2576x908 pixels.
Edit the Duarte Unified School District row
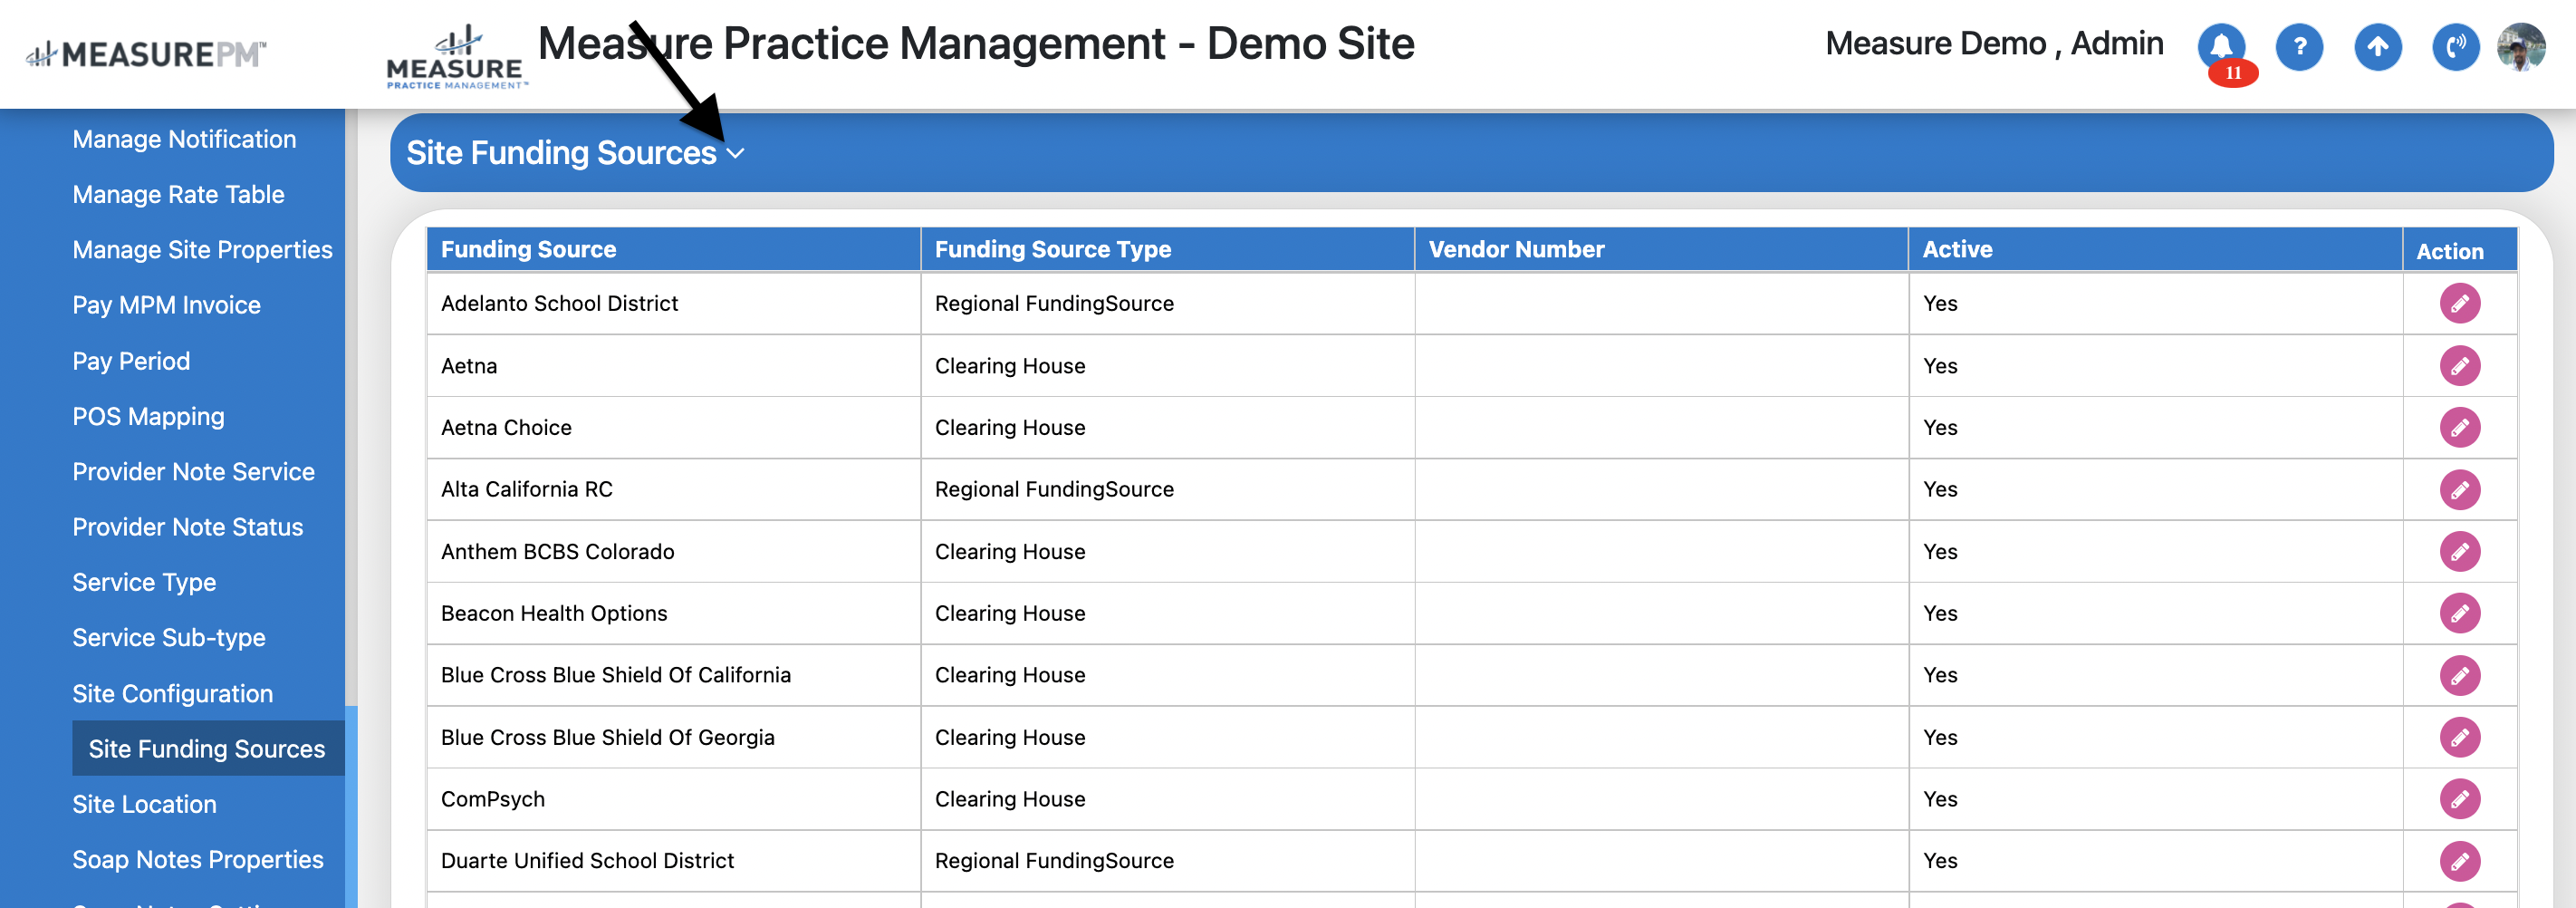(2459, 861)
